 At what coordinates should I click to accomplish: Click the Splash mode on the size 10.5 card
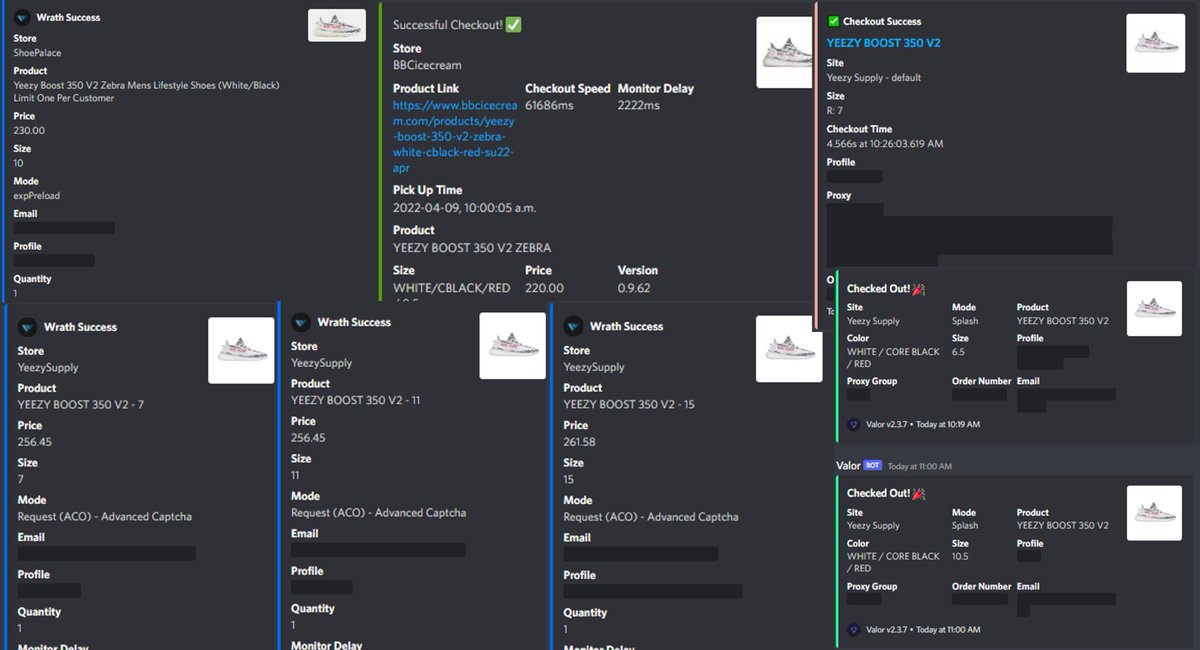pyautogui.click(x=965, y=526)
